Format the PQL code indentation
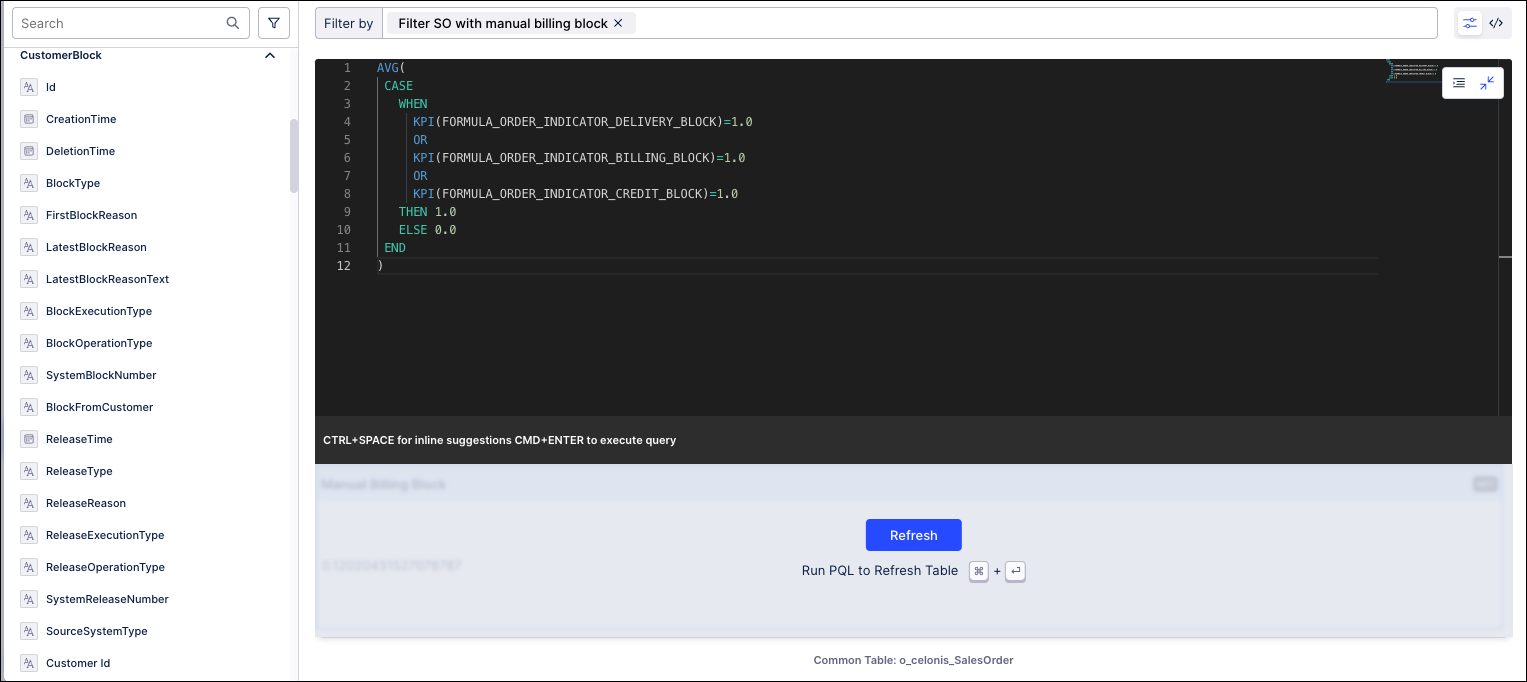The height and width of the screenshot is (682, 1527). 1459,83
